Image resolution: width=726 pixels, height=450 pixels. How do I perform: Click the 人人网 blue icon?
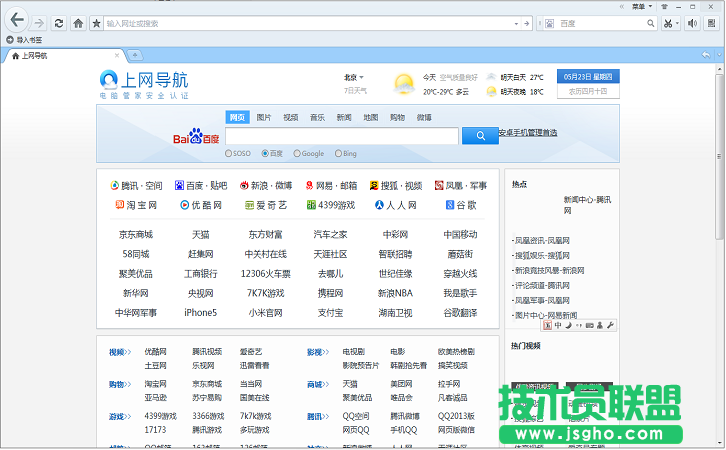379,205
